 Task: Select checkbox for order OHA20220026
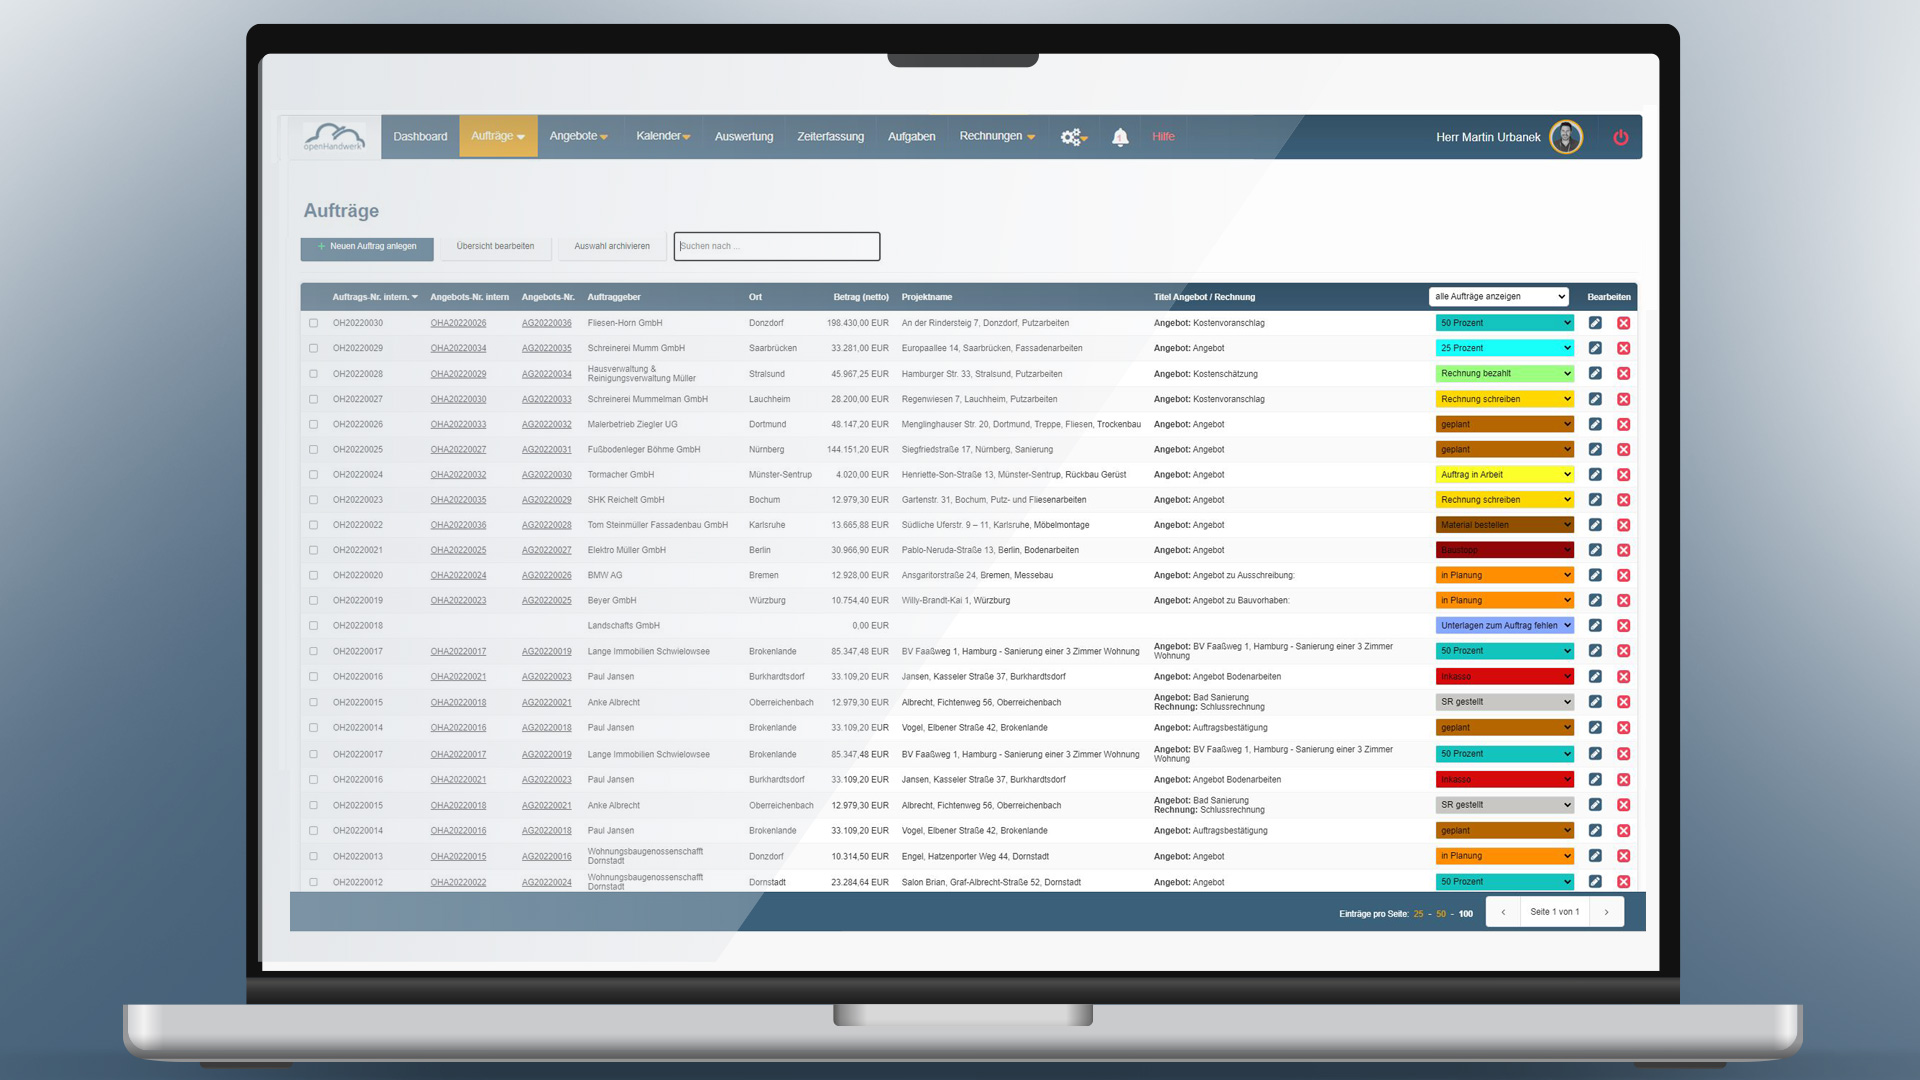(313, 424)
